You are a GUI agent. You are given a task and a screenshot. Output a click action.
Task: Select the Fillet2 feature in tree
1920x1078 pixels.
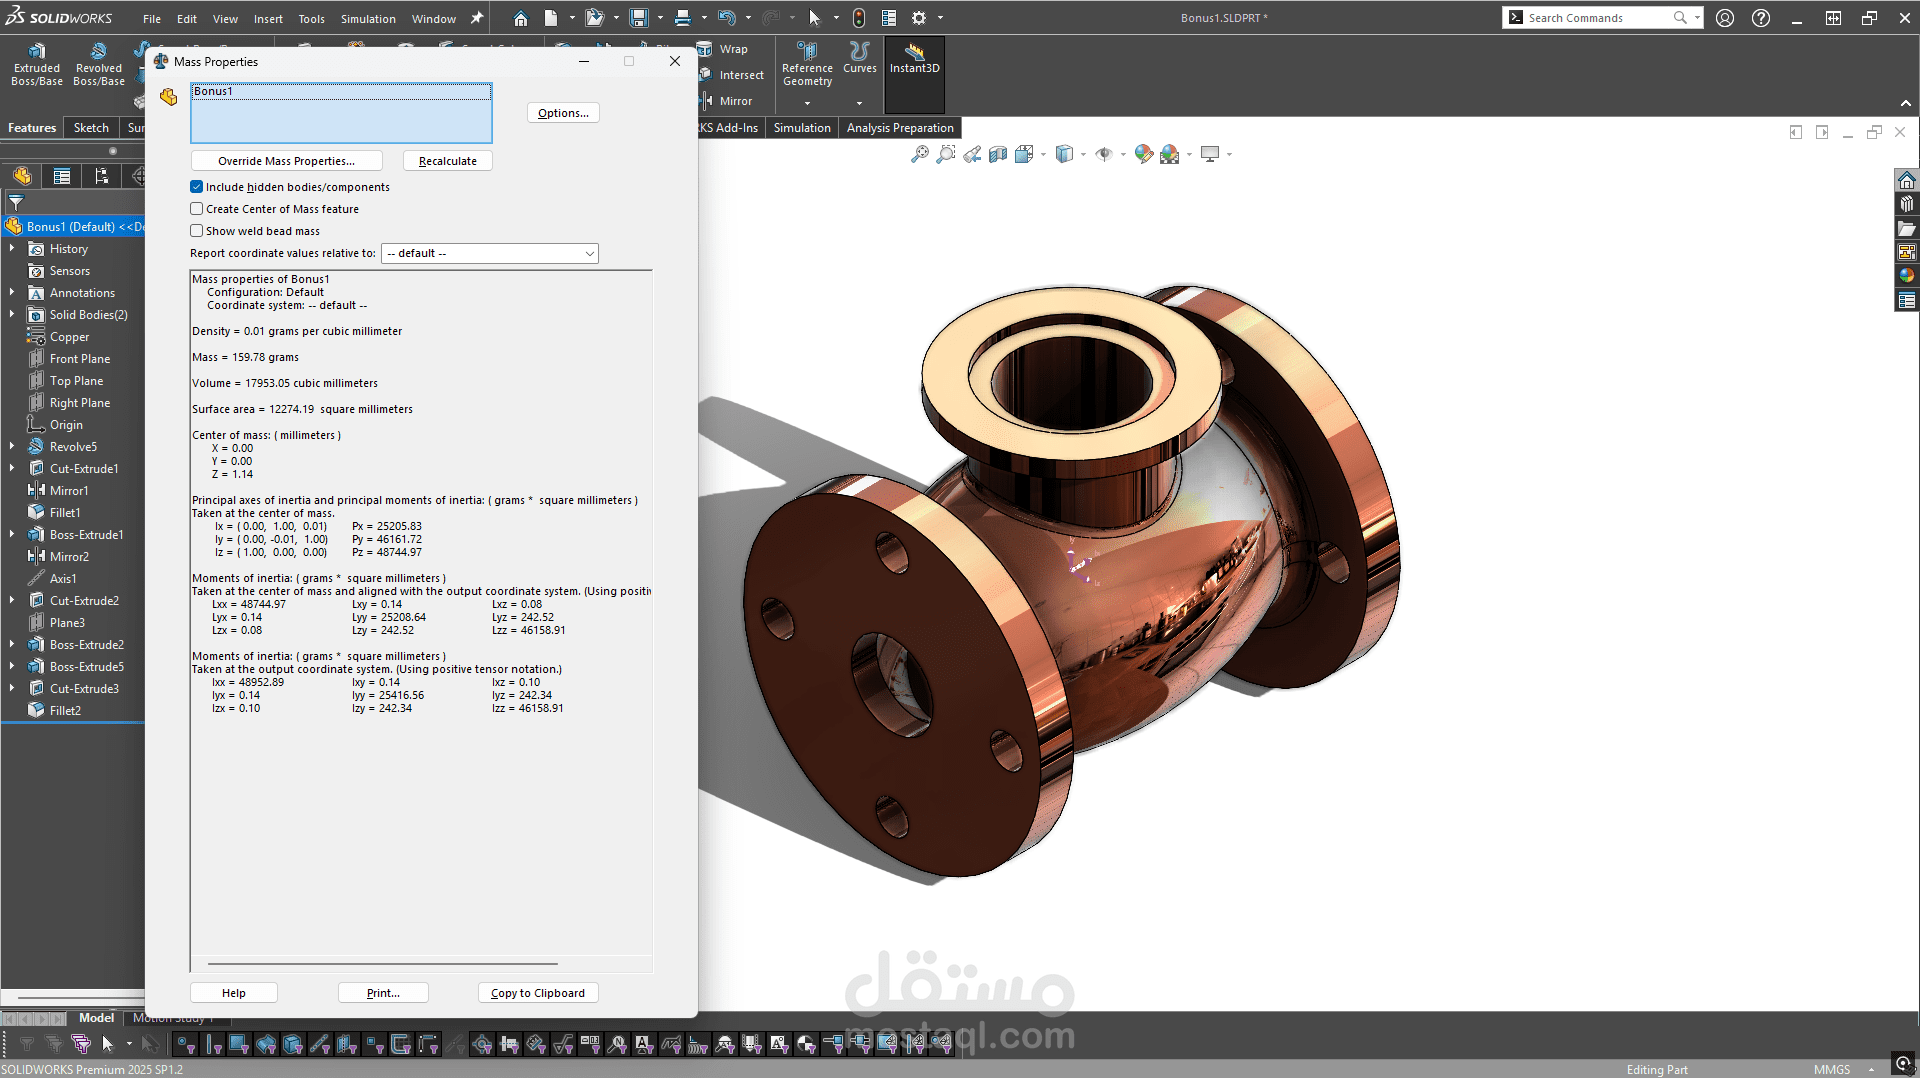[65, 711]
